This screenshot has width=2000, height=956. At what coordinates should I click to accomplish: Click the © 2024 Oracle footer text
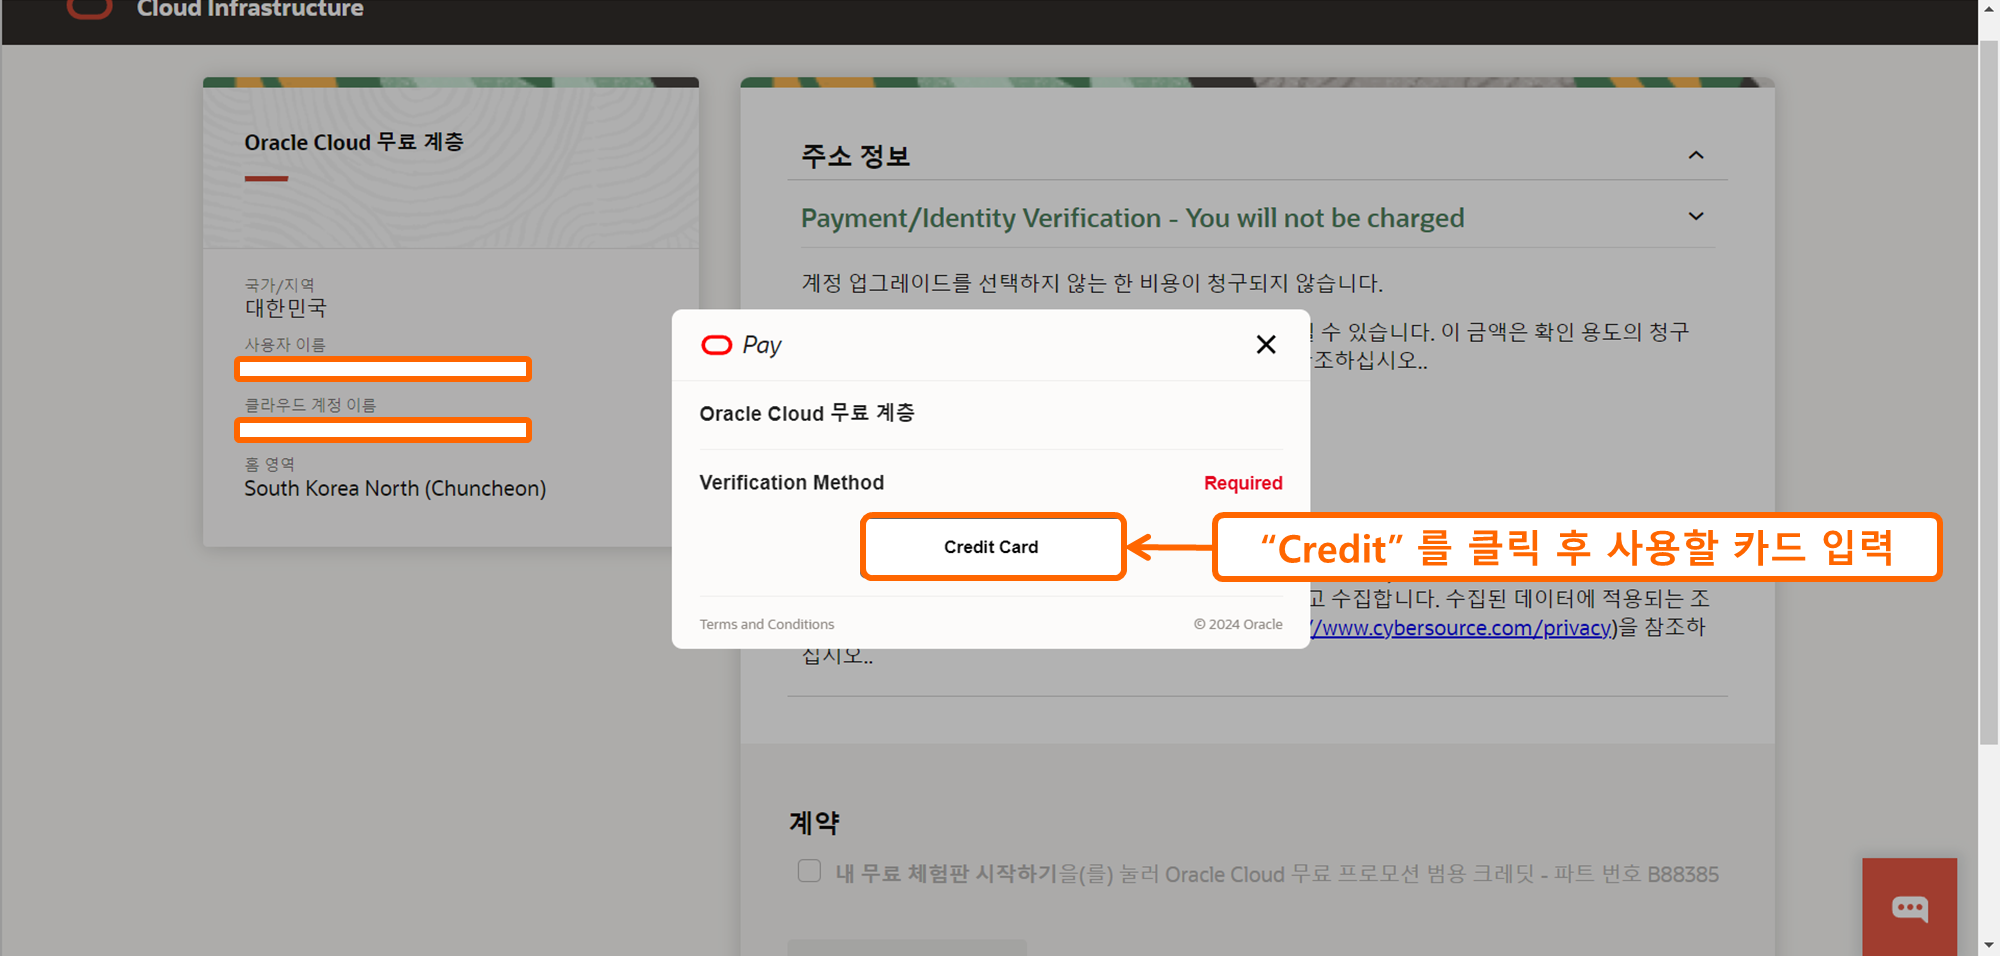pyautogui.click(x=1238, y=624)
